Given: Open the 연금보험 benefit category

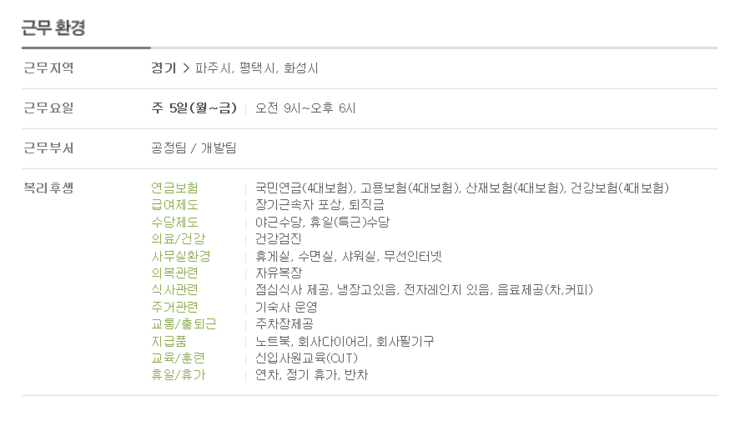Looking at the screenshot, I should [175, 188].
